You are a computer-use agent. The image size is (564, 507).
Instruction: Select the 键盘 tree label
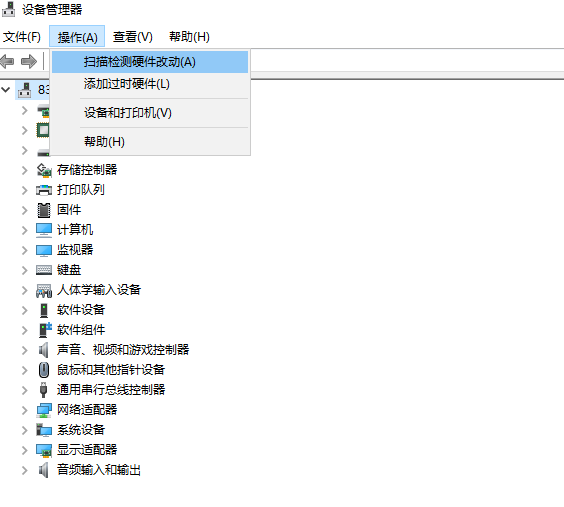[x=69, y=270]
